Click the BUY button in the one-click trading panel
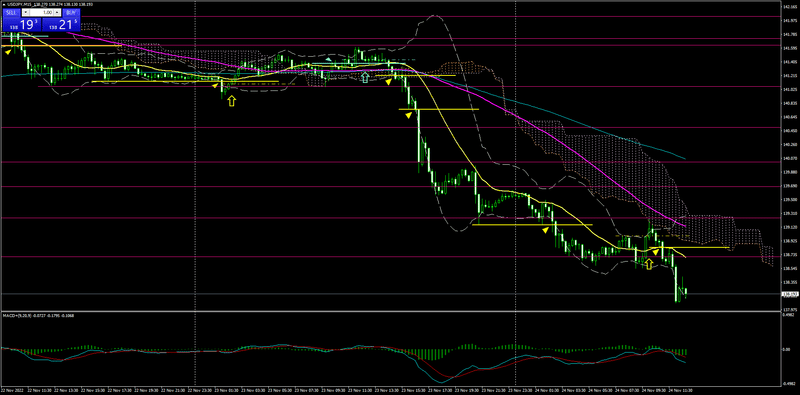Image resolution: width=800 pixels, height=395 pixels. pos(71,13)
